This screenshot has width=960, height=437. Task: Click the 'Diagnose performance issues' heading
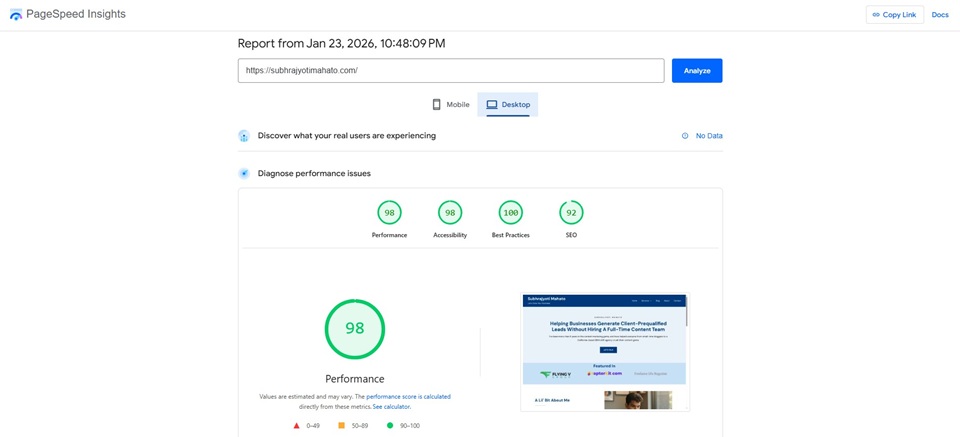click(314, 173)
